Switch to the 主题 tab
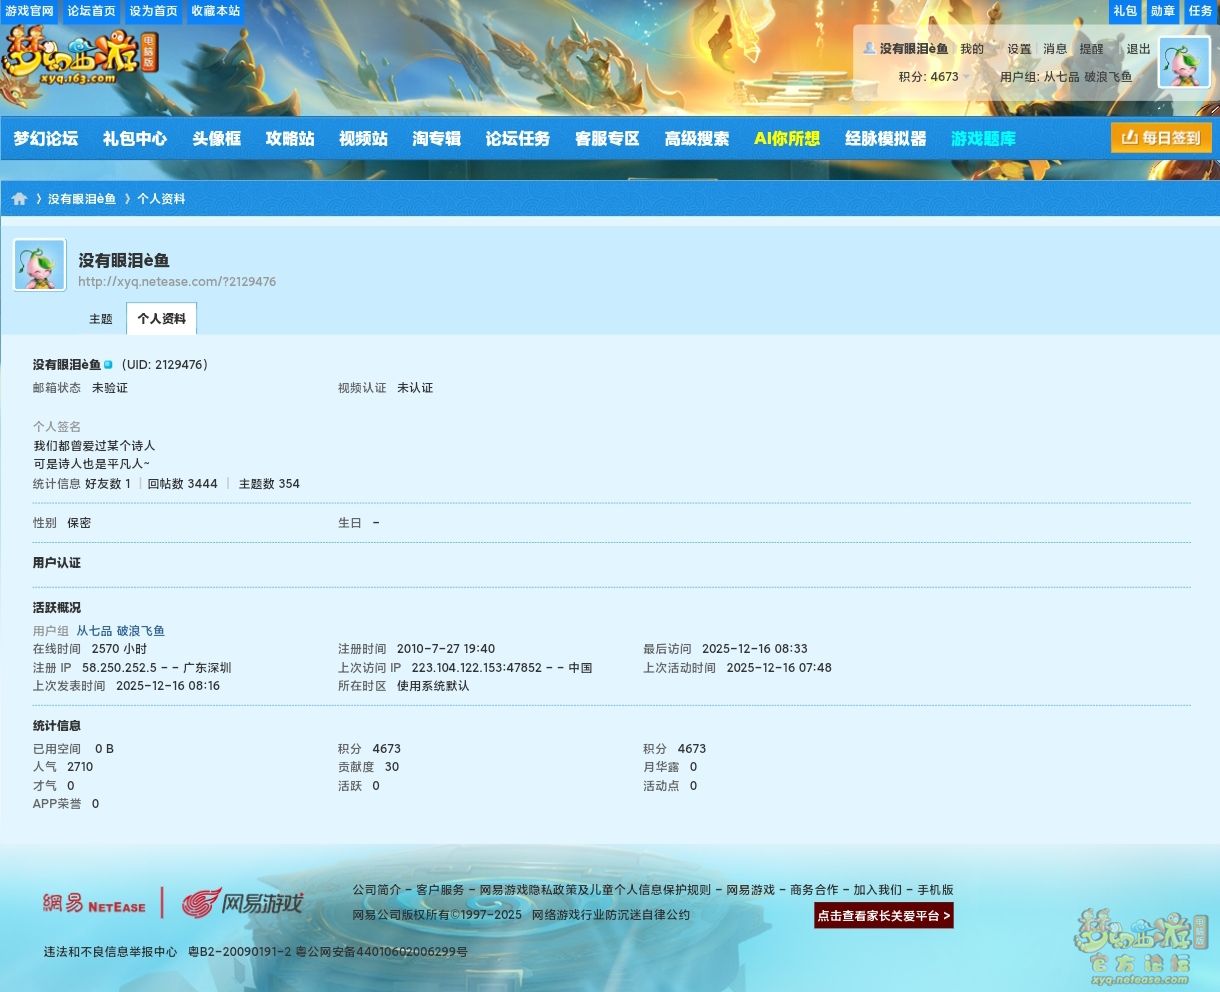The height and width of the screenshot is (992, 1220). tap(101, 319)
